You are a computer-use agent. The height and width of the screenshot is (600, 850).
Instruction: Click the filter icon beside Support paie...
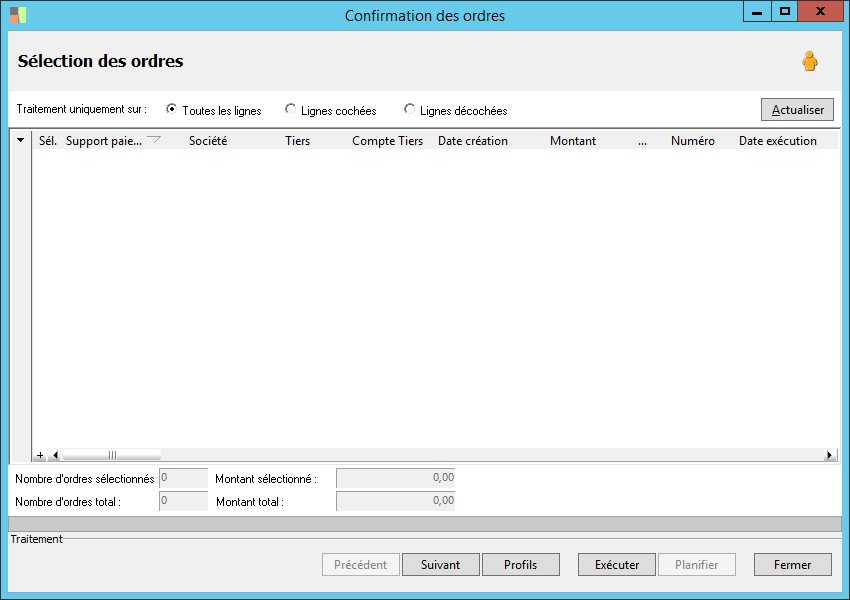(x=154, y=140)
